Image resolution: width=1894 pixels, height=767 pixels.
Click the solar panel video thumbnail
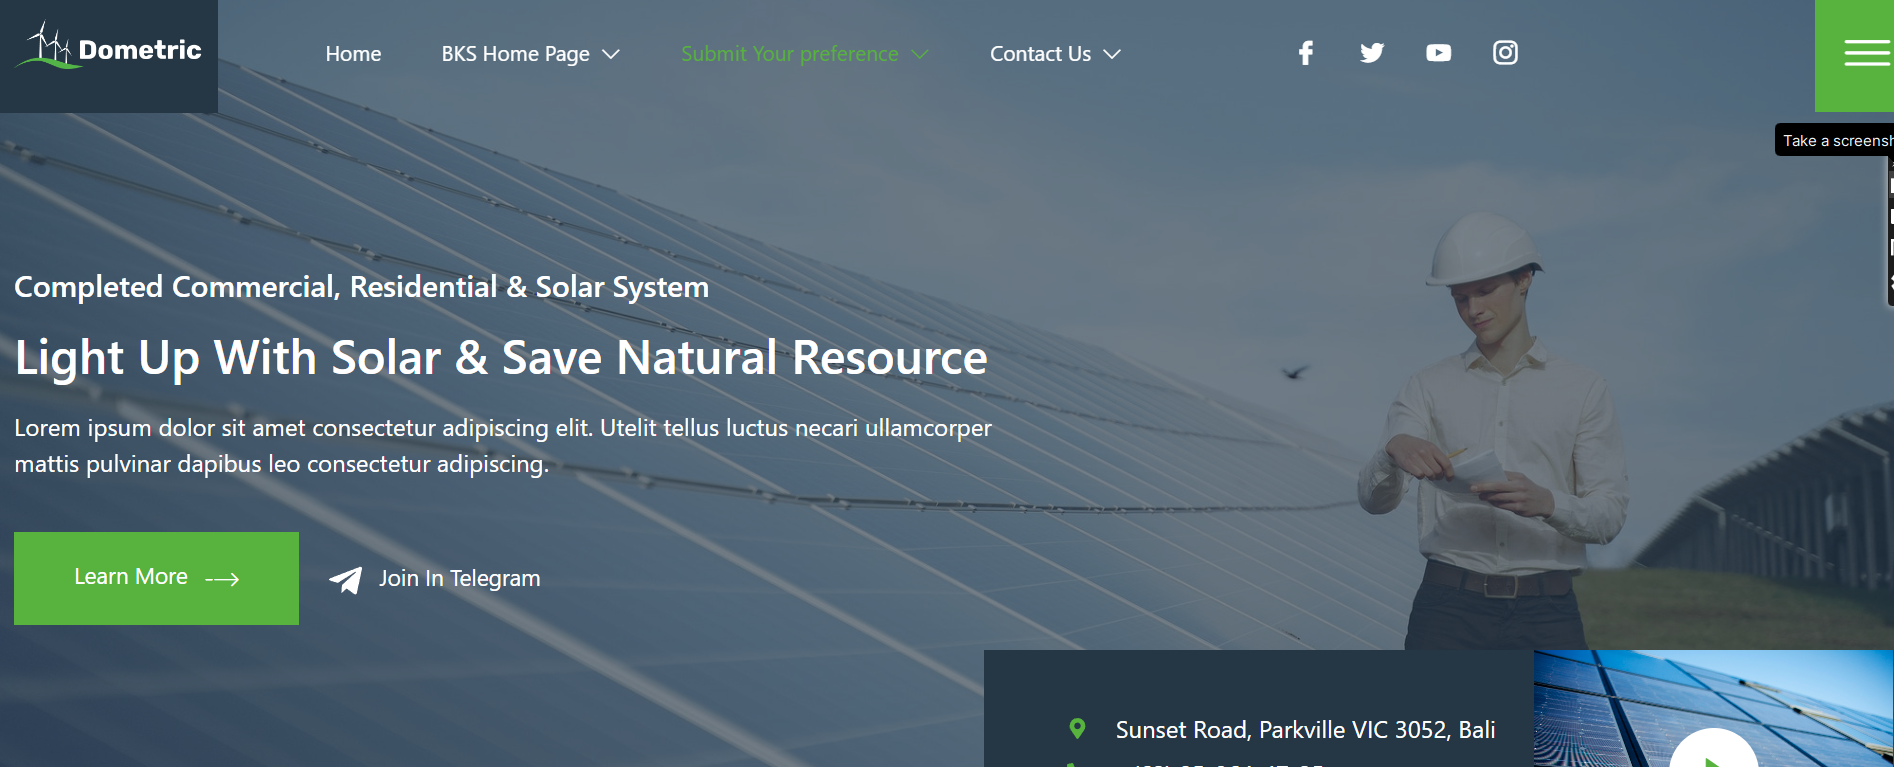(1713, 709)
